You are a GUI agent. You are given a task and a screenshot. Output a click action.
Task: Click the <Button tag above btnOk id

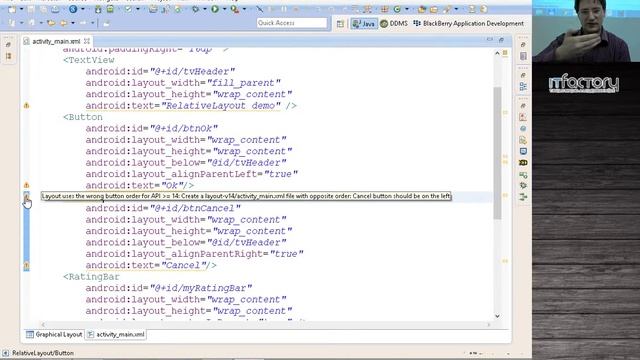pos(83,117)
